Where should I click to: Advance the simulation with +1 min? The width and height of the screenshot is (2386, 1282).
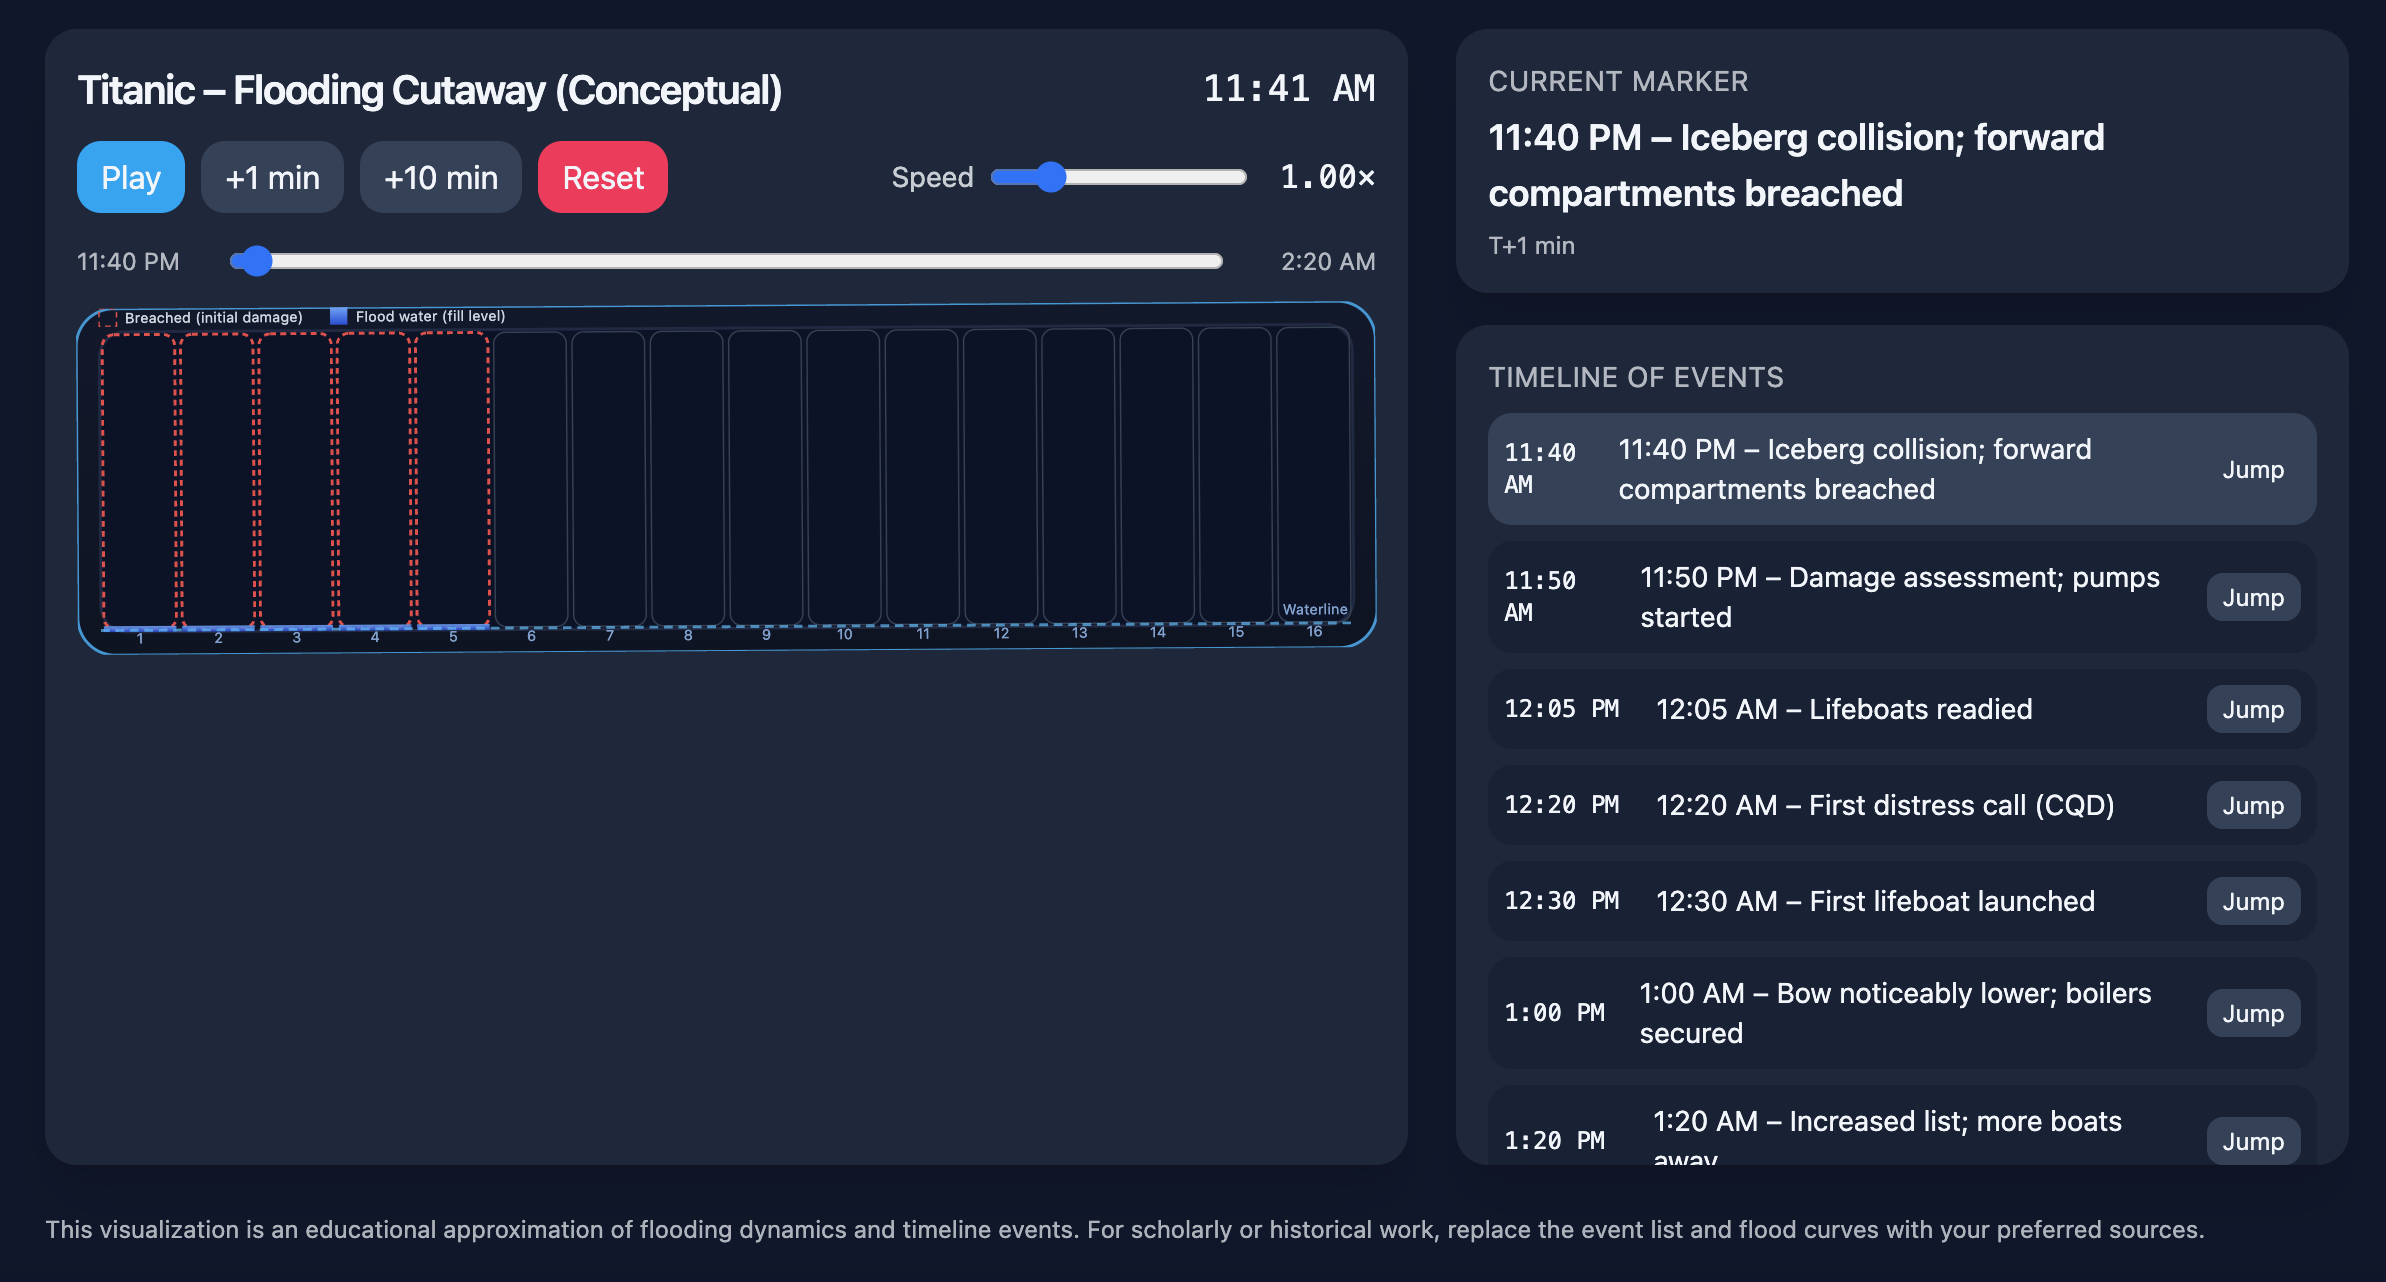(x=272, y=177)
